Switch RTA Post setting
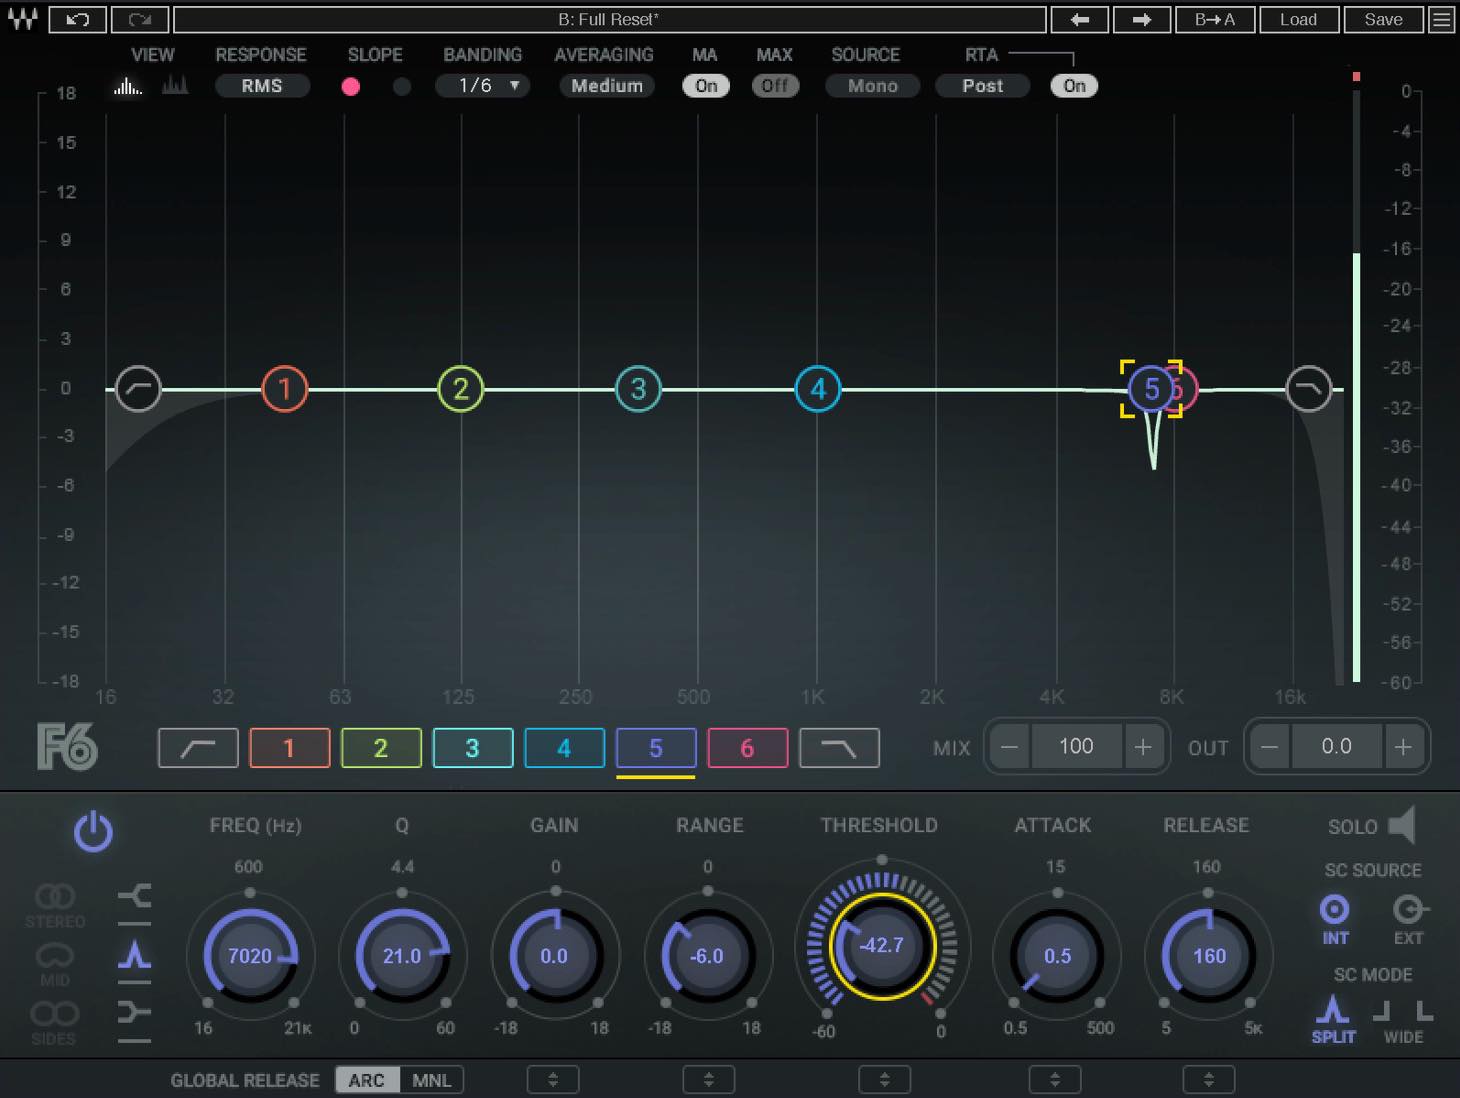This screenshot has height=1098, width=1460. click(x=983, y=86)
